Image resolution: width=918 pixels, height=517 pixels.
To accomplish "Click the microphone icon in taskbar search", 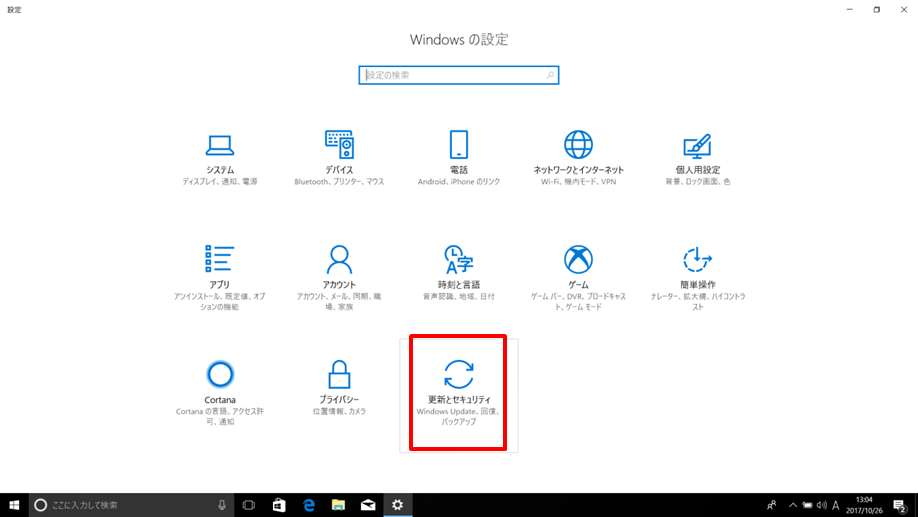I will 222,505.
